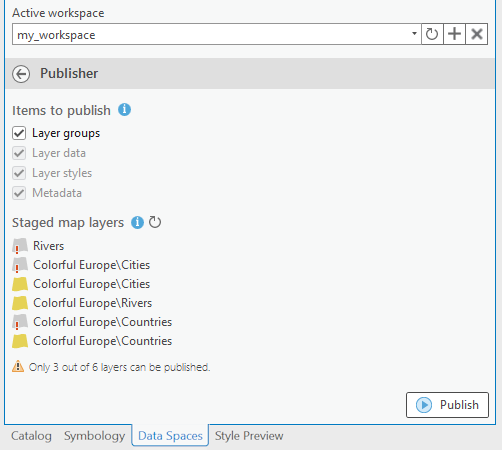Screen dimensions: 502x450
Task: Refresh the staged map layers list
Action: pos(155,222)
